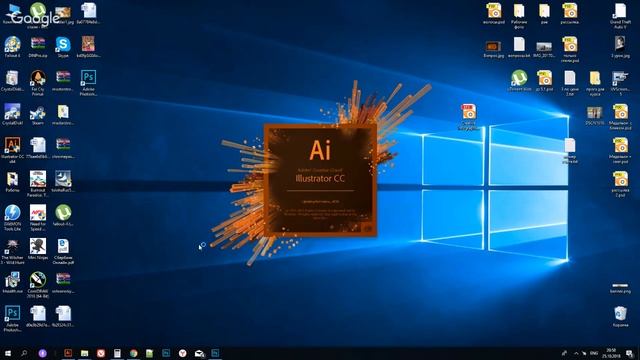The width and height of the screenshot is (640, 360).
Task: Select Adobe Photoshop shortcut beside Far Cry Primal
Action: (88, 82)
